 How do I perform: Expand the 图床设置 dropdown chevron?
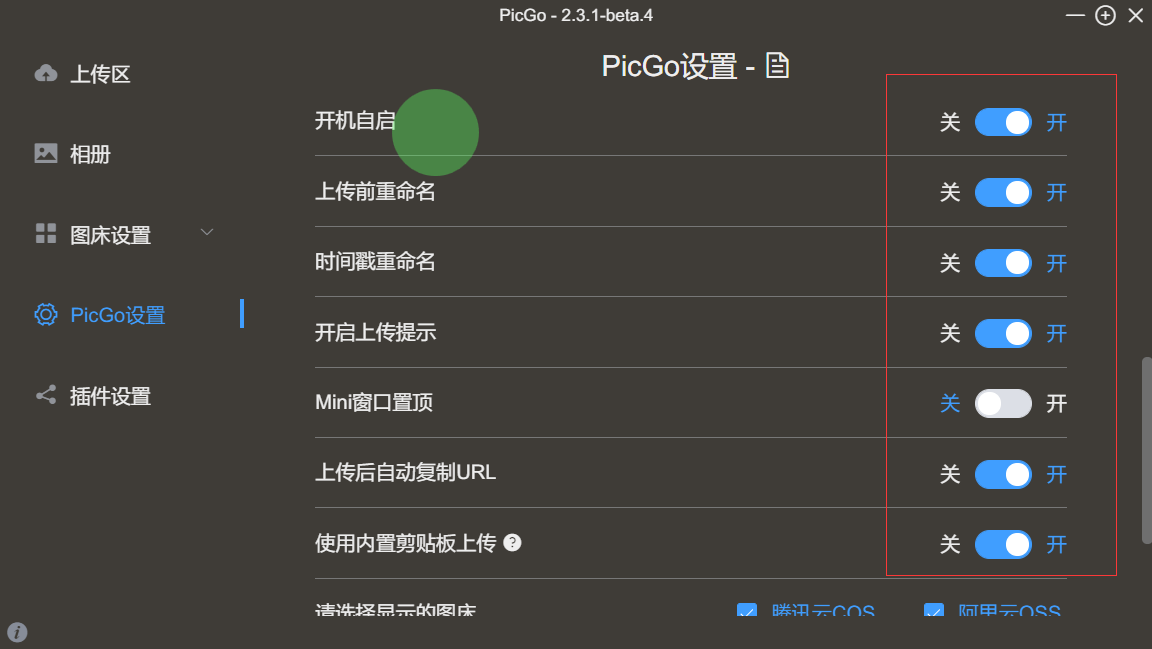207,232
